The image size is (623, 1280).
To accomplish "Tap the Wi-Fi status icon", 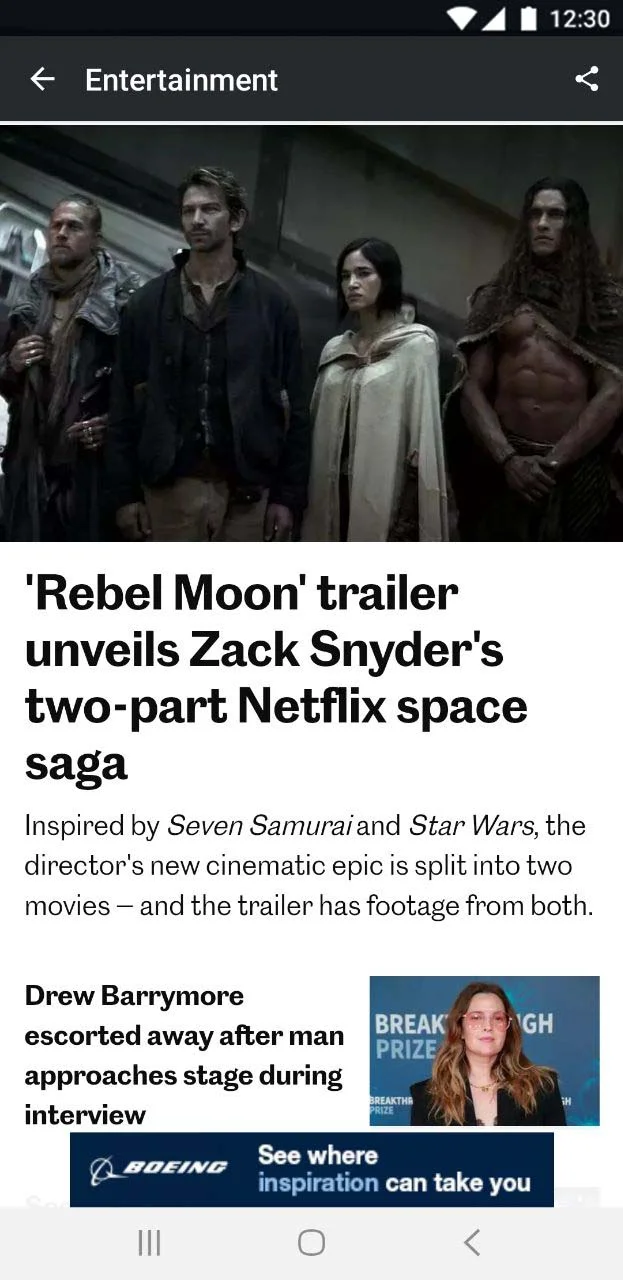I will [x=461, y=18].
